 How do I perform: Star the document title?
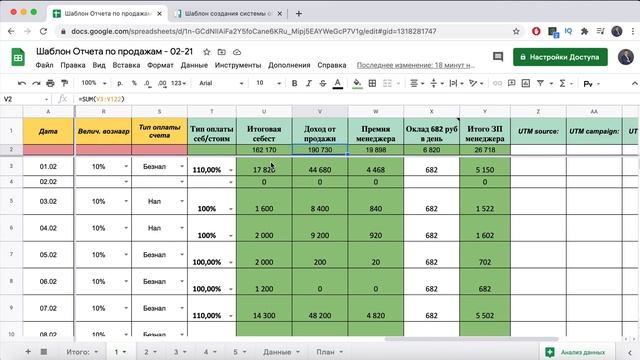[x=207, y=52]
